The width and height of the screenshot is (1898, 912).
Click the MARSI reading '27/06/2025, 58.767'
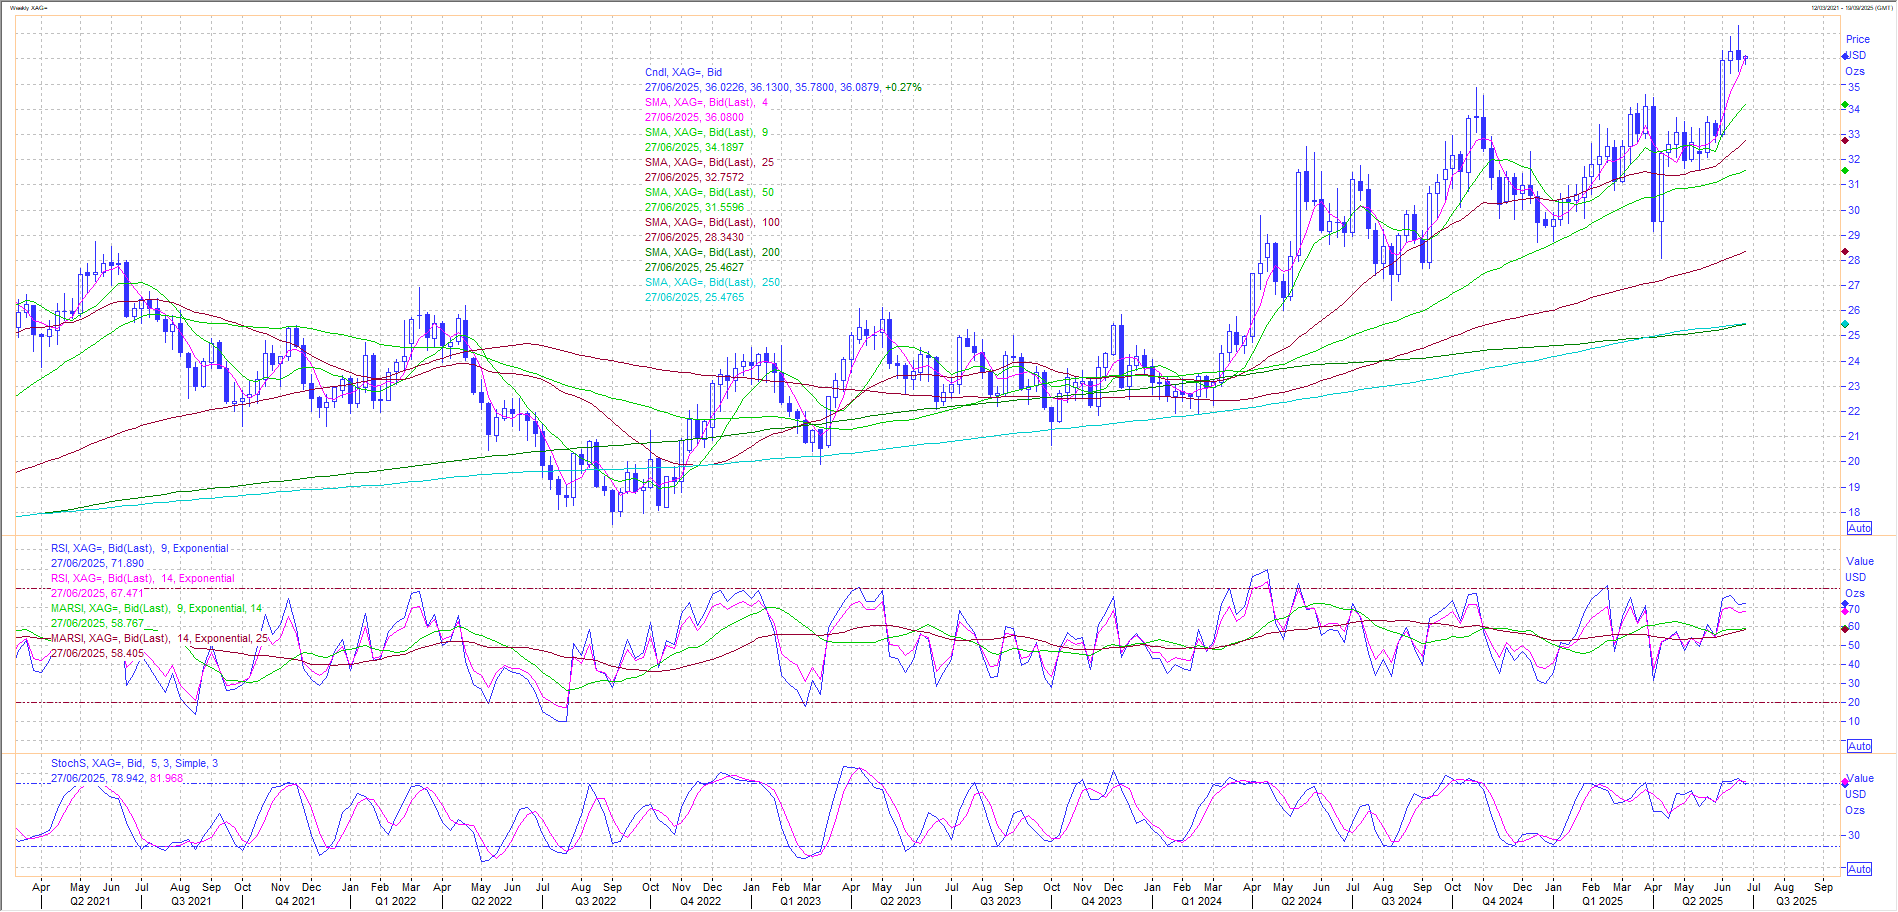(98, 623)
